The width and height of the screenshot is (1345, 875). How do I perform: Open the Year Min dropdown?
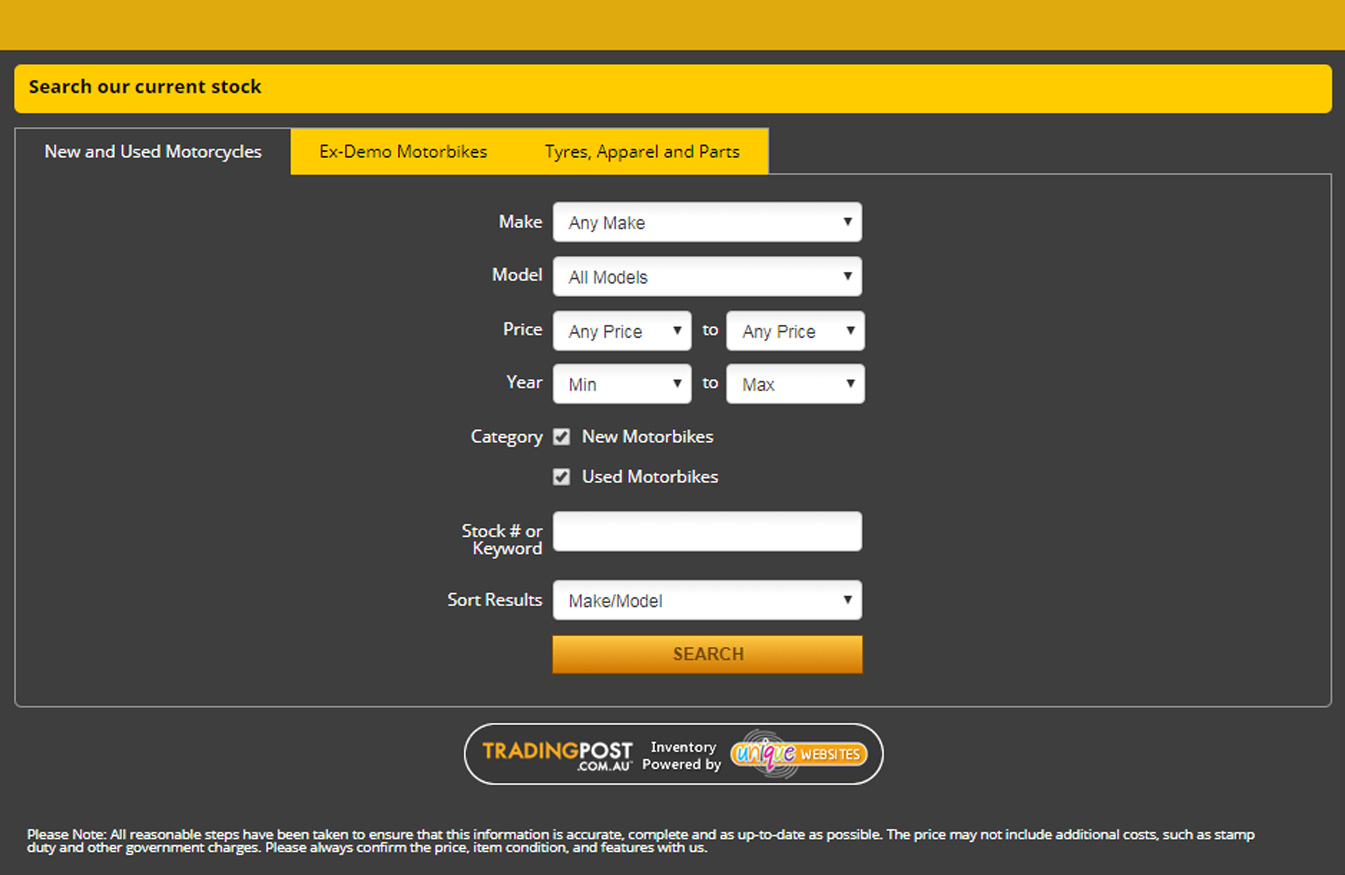pyautogui.click(x=622, y=384)
